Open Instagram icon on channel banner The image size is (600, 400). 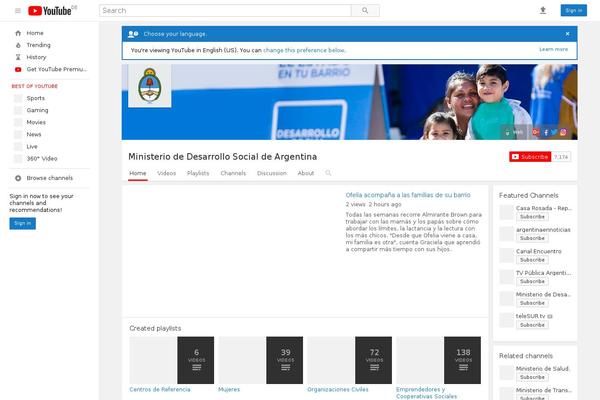[563, 132]
